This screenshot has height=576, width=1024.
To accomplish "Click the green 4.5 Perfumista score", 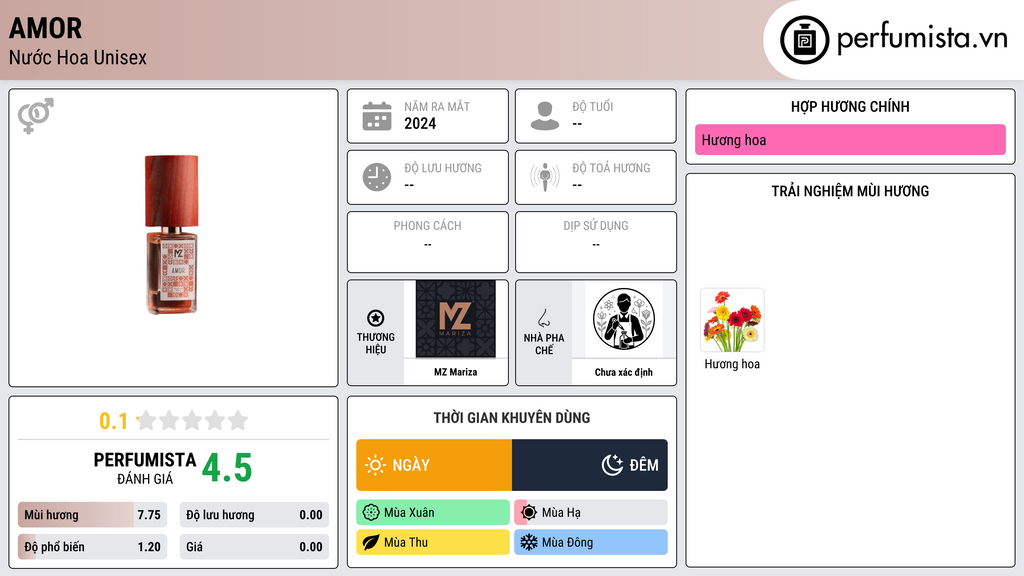I will pos(227,468).
